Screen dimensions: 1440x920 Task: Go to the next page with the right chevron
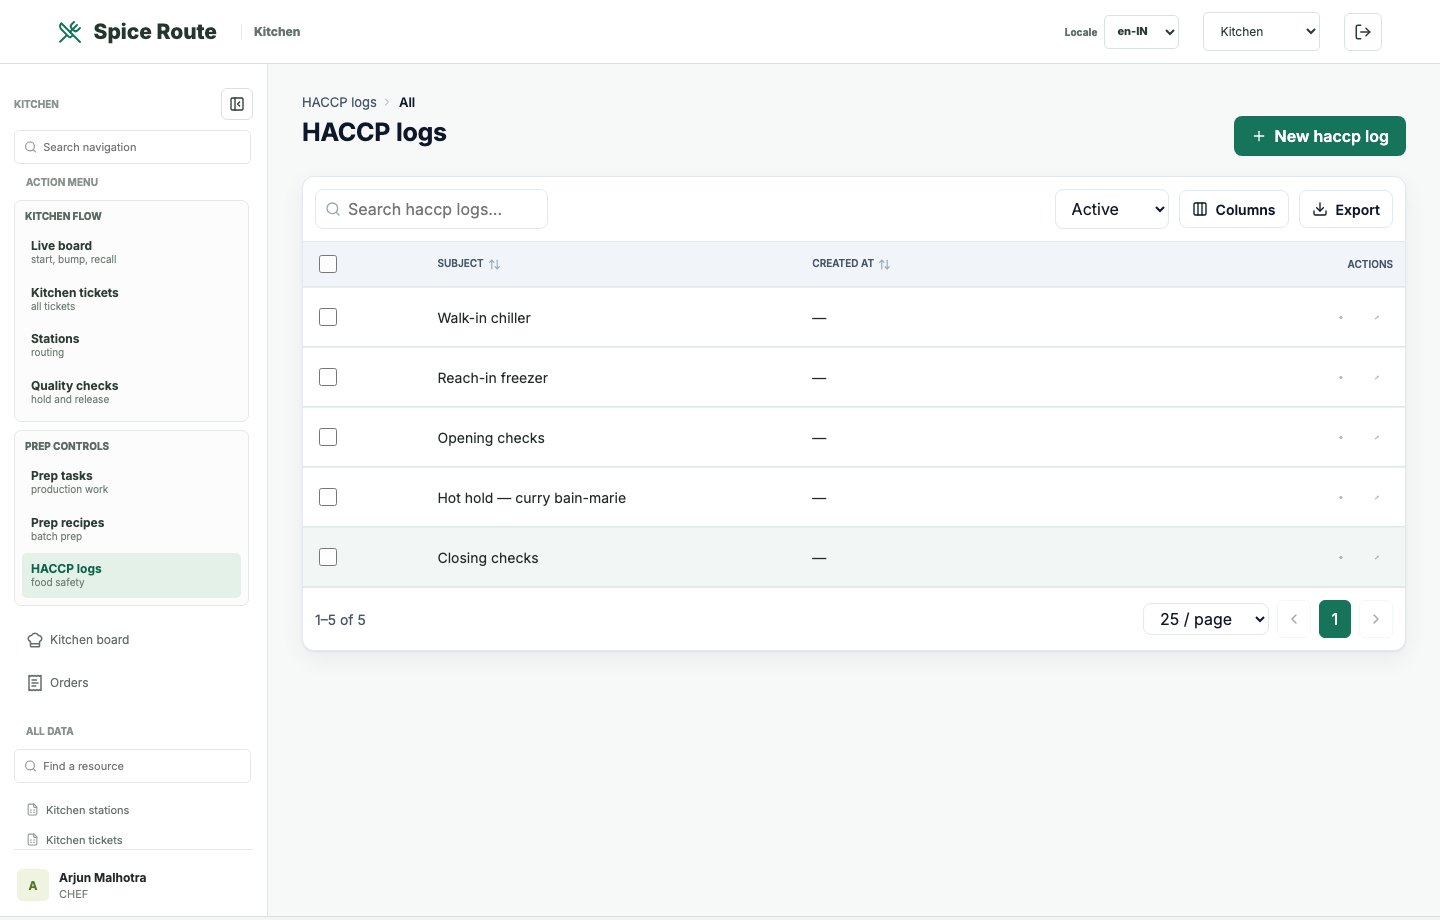[x=1376, y=619]
